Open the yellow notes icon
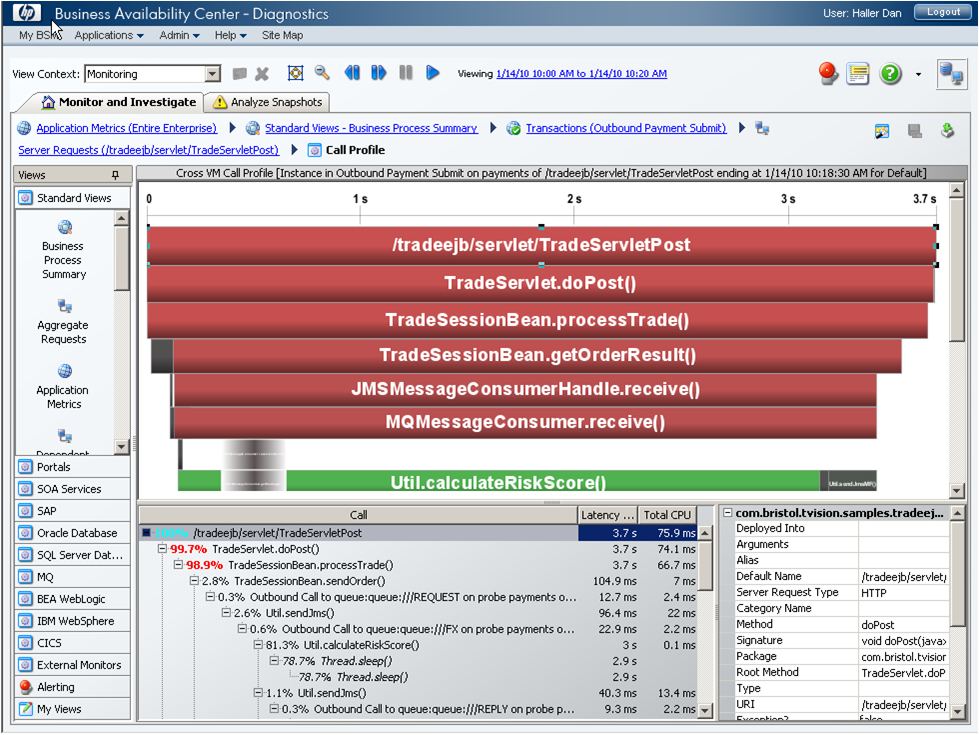This screenshot has height=735, width=979. (x=858, y=74)
